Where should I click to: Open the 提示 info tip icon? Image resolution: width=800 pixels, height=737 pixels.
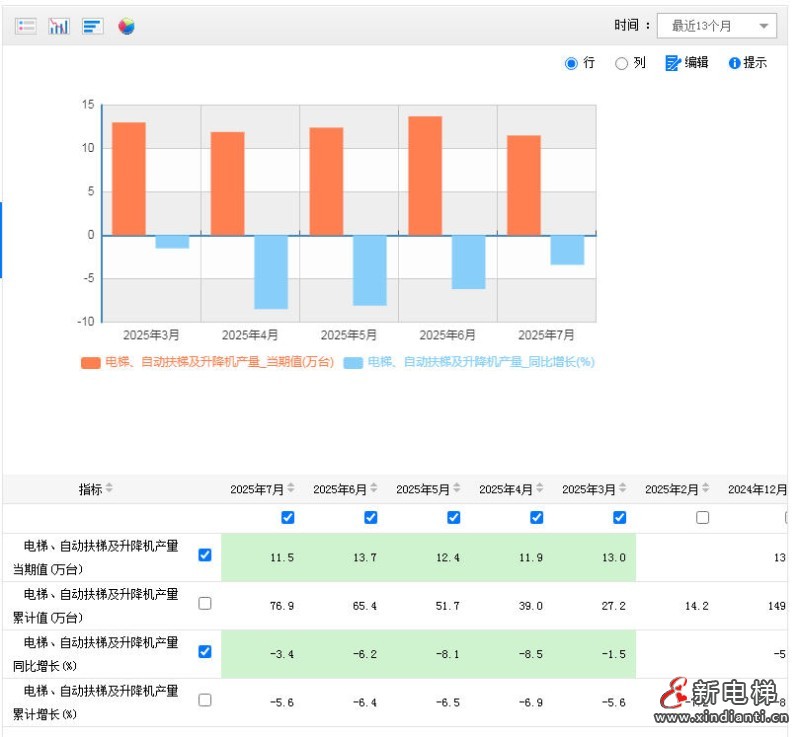pos(734,63)
